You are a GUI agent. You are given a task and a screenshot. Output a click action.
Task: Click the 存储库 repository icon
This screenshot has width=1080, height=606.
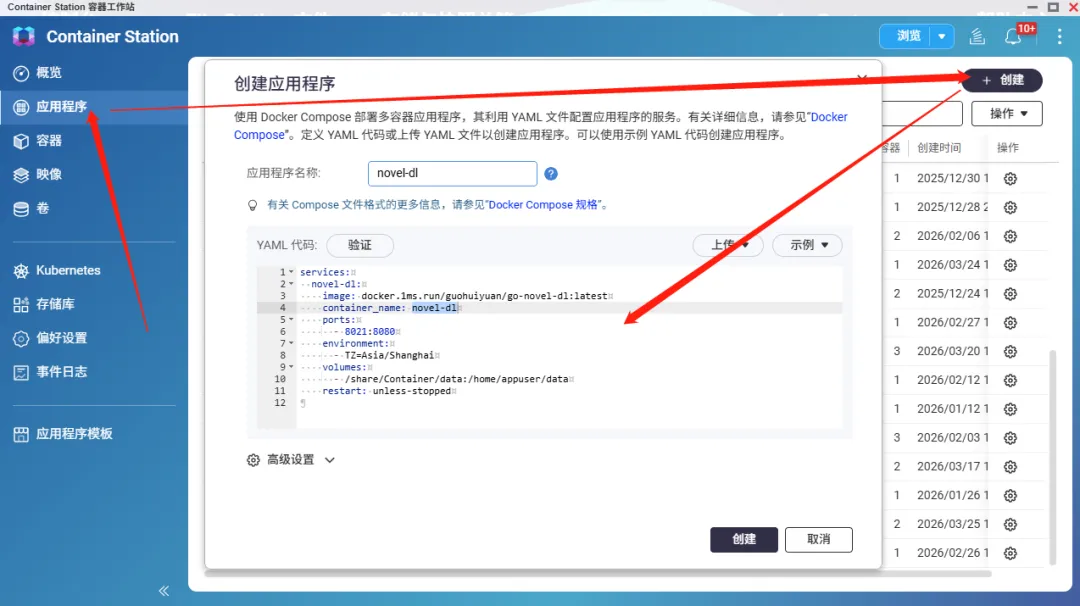tap(21, 304)
